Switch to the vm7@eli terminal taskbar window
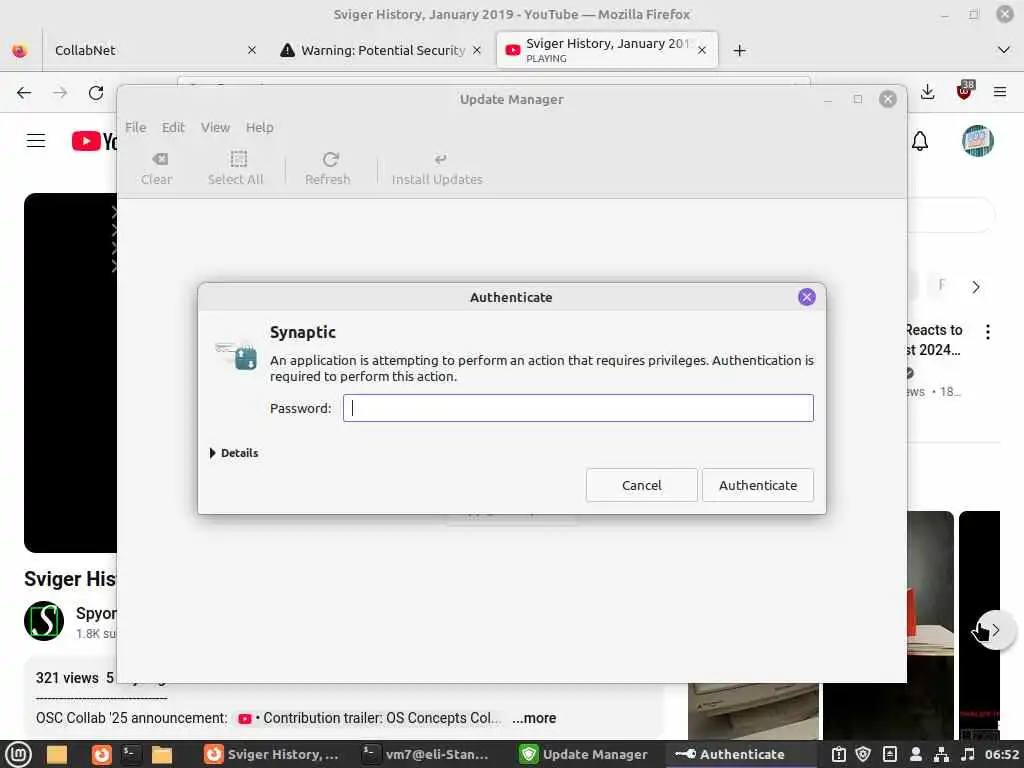Screen dimensions: 1024x768 tap(425, 754)
